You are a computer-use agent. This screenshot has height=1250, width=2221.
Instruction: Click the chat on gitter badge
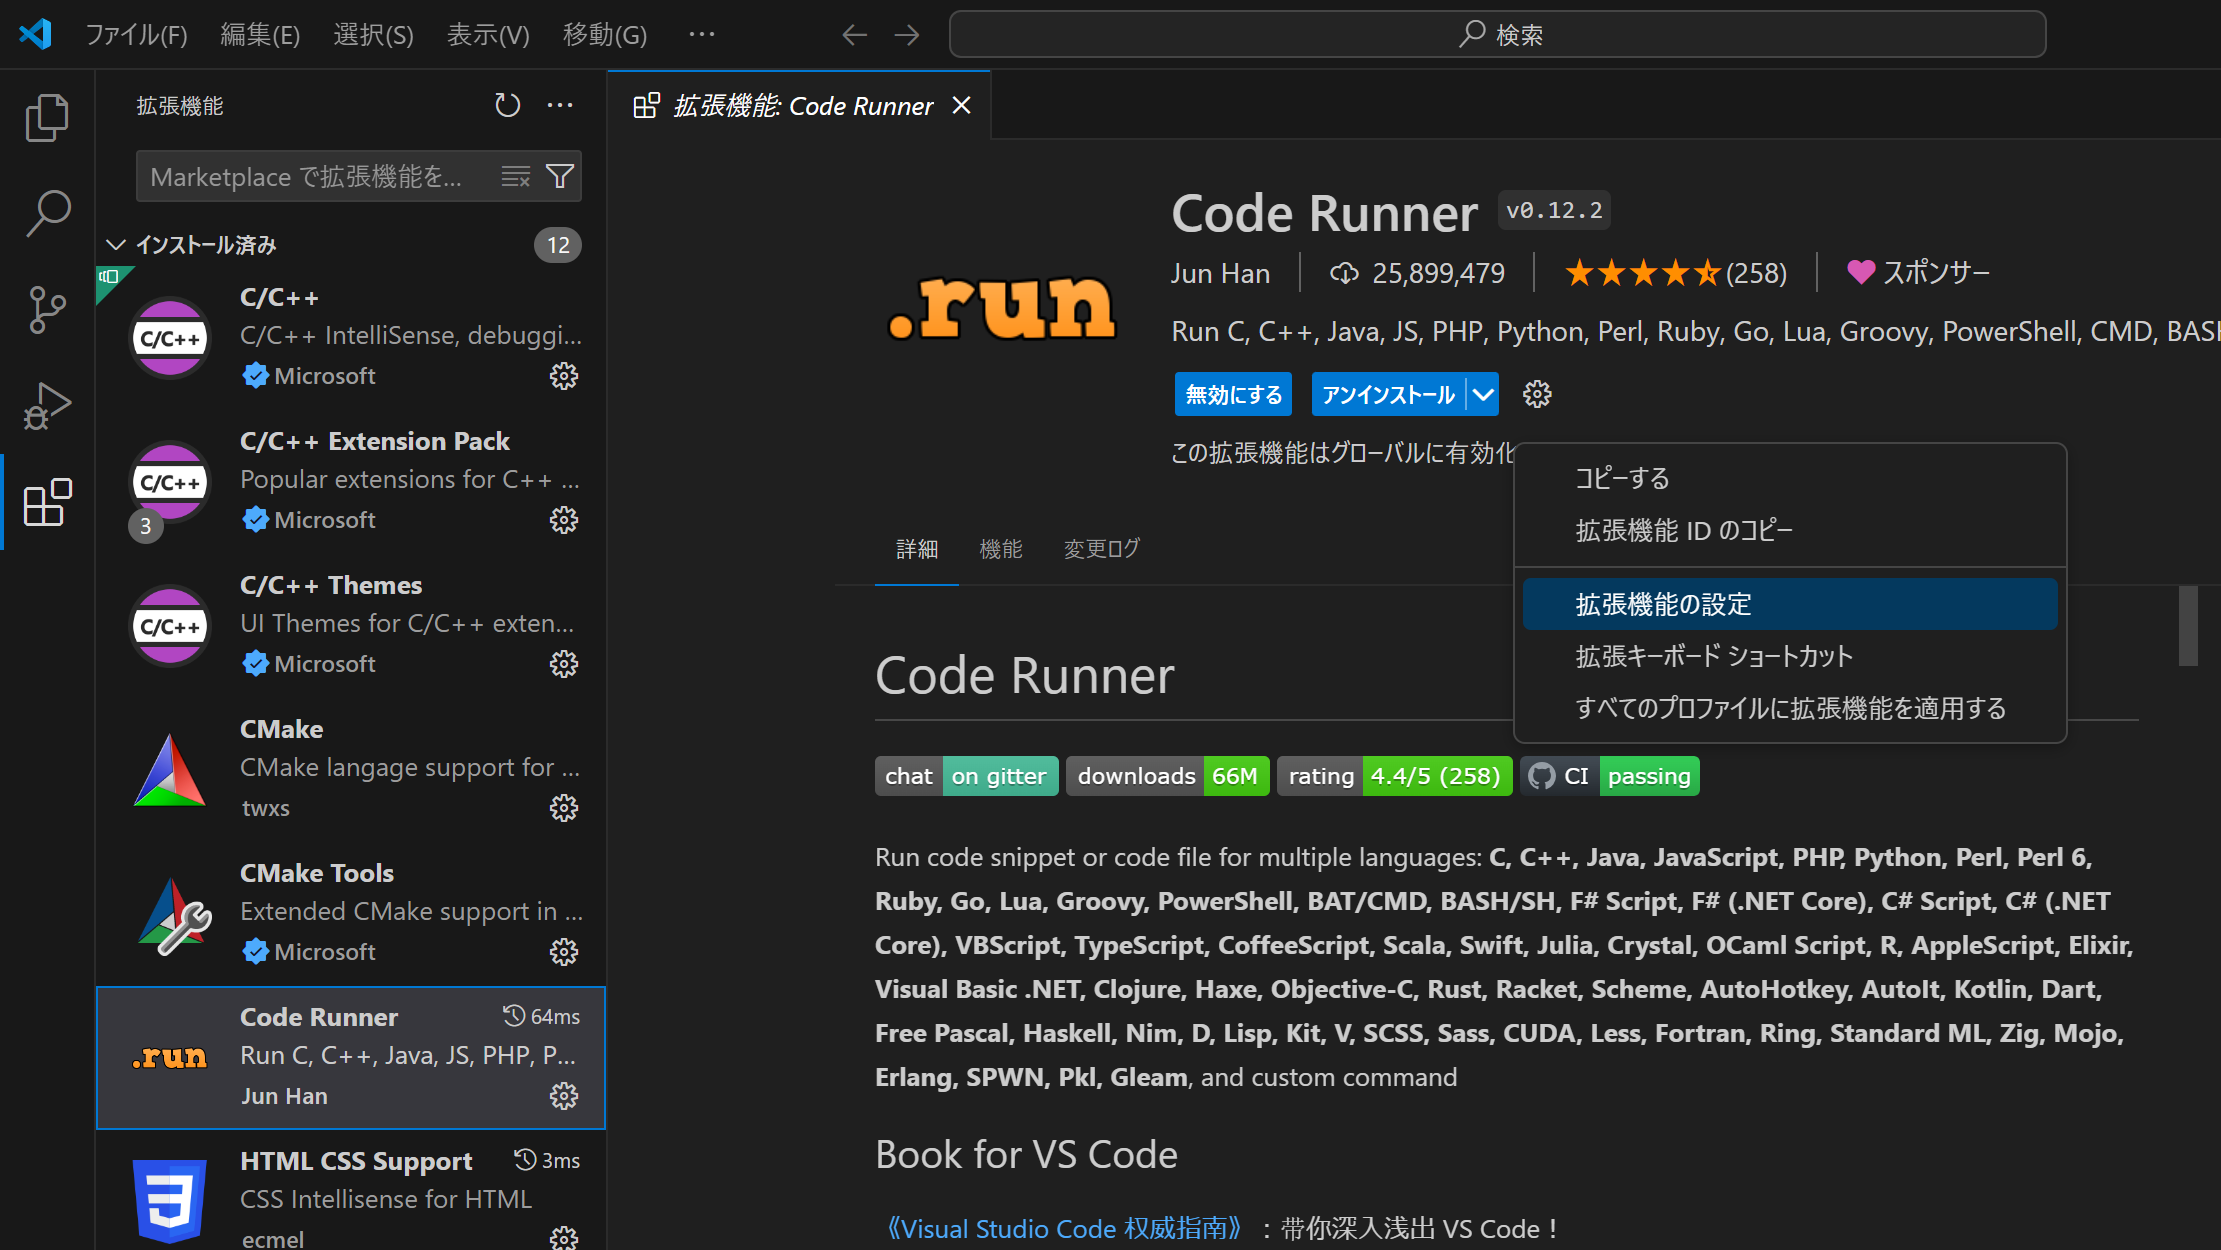pyautogui.click(x=967, y=776)
